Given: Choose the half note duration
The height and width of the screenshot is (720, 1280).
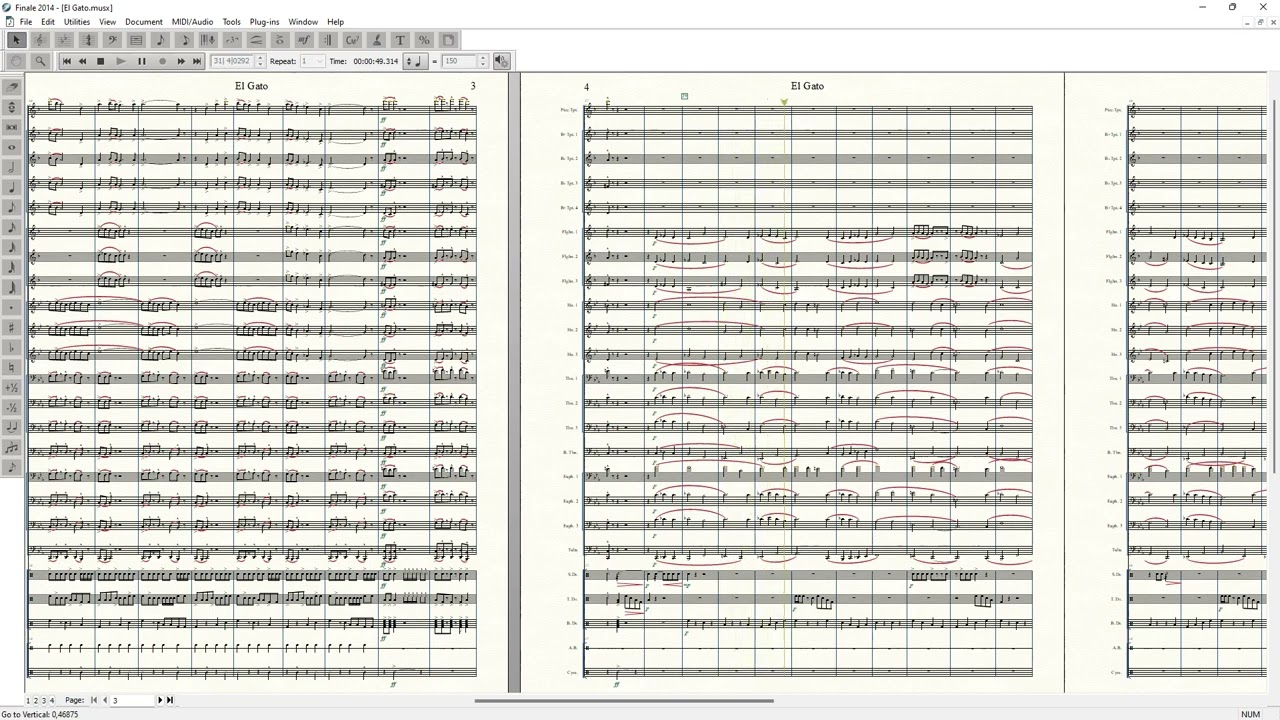Looking at the screenshot, I should click(12, 167).
